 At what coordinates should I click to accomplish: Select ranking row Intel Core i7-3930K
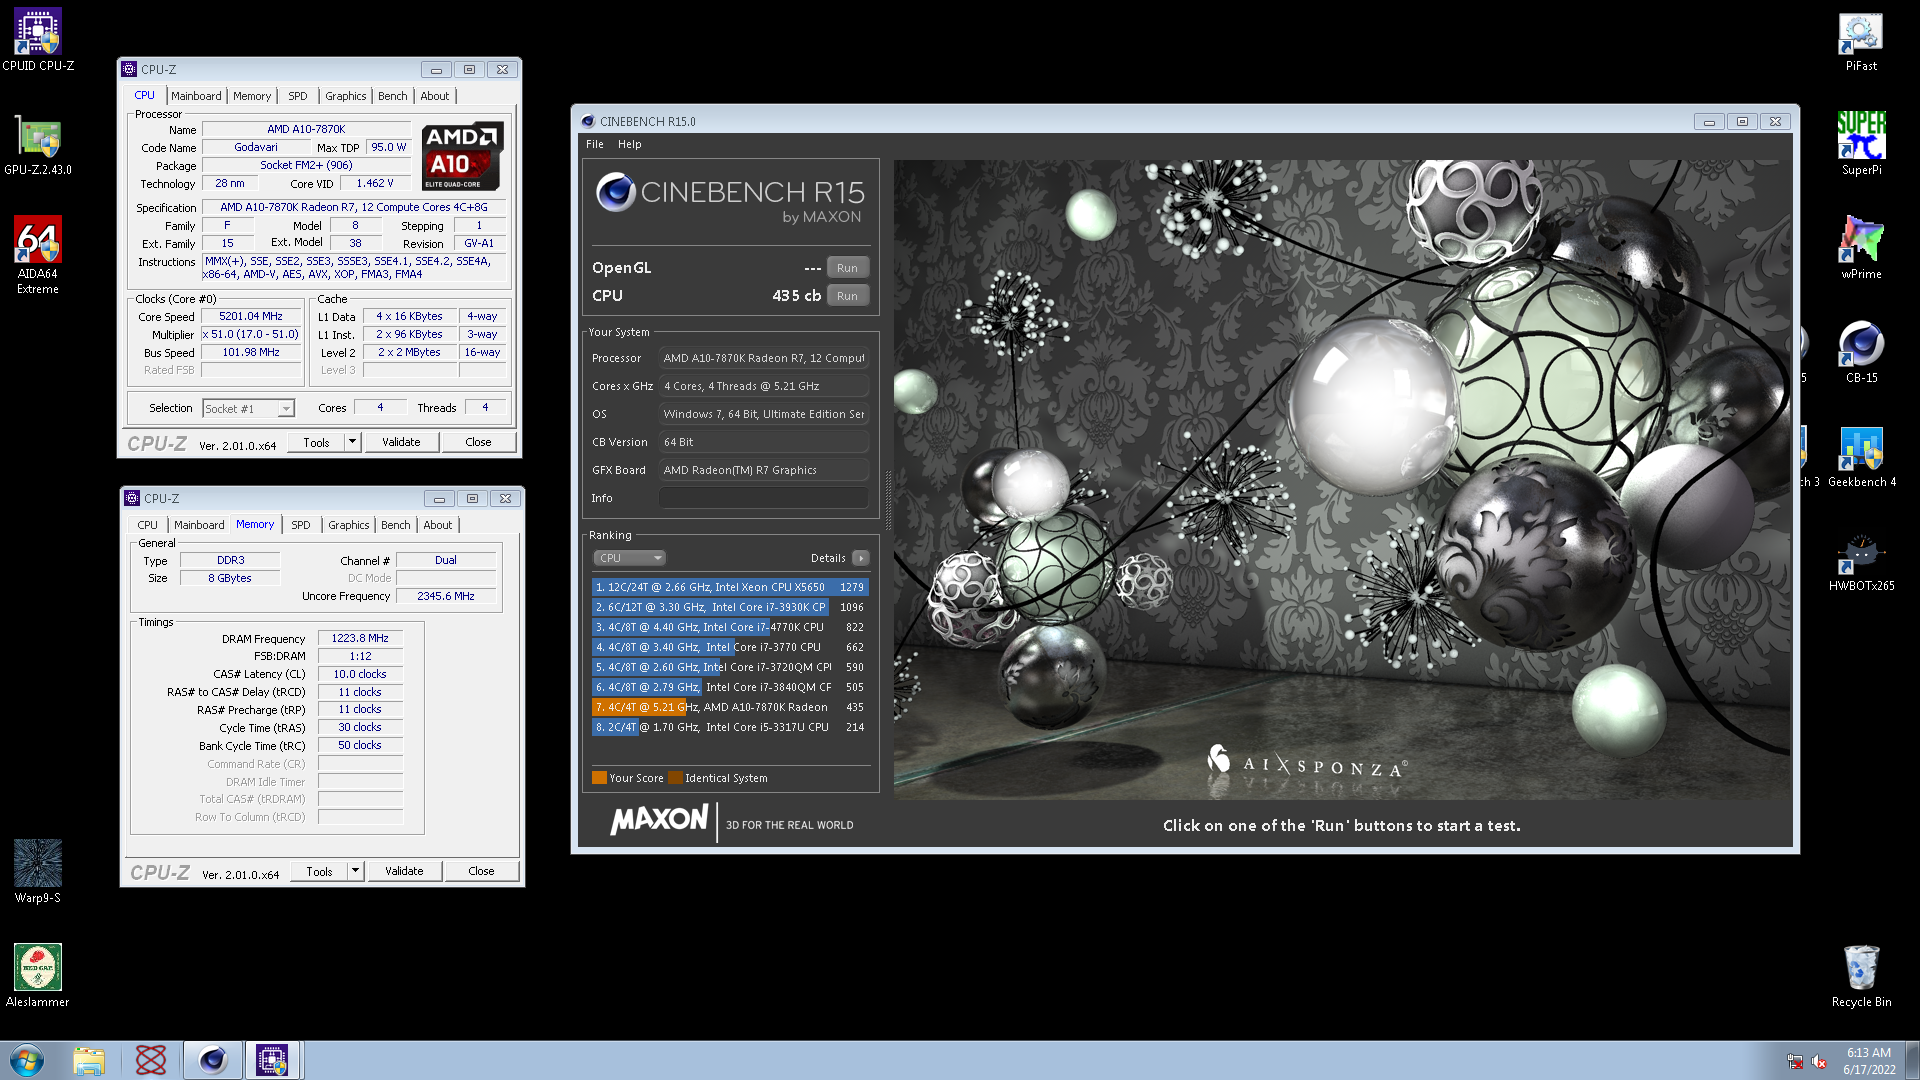pyautogui.click(x=730, y=607)
